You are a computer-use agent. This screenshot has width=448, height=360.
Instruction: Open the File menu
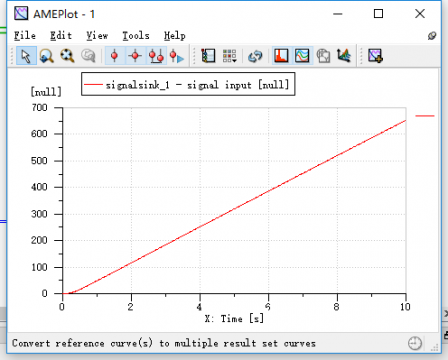pyautogui.click(x=25, y=35)
